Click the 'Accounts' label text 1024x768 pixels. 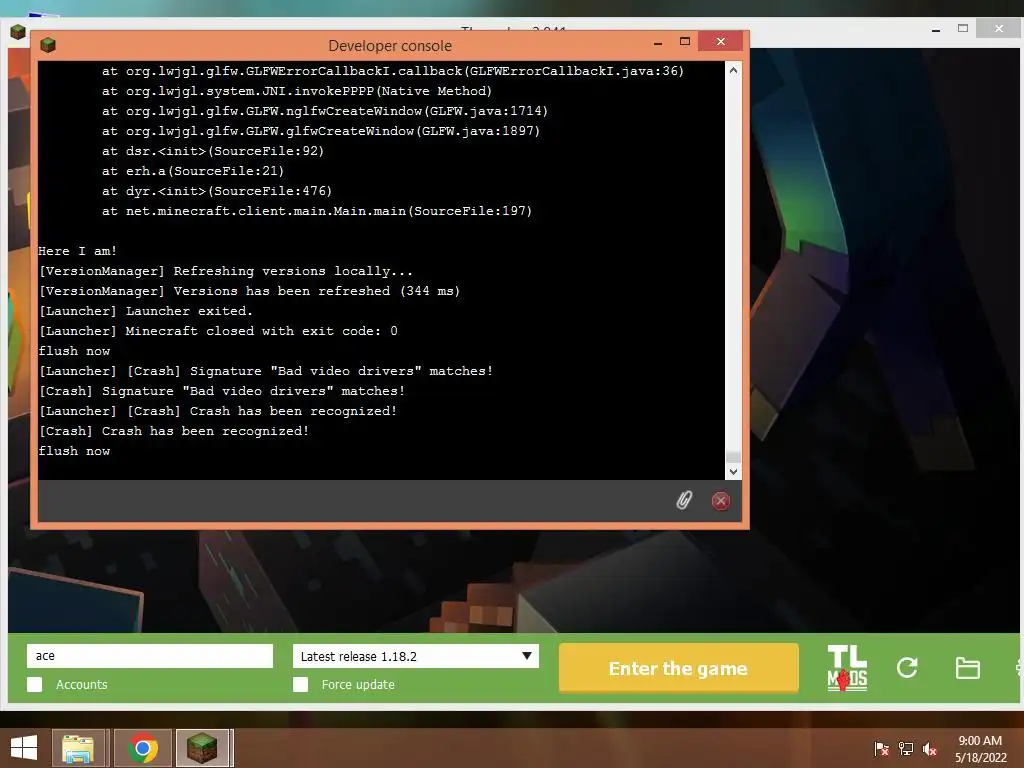click(x=82, y=684)
